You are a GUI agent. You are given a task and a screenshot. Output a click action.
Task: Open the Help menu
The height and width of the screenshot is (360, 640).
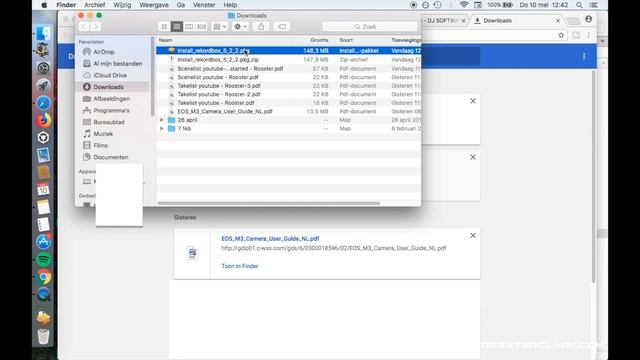point(230,5)
